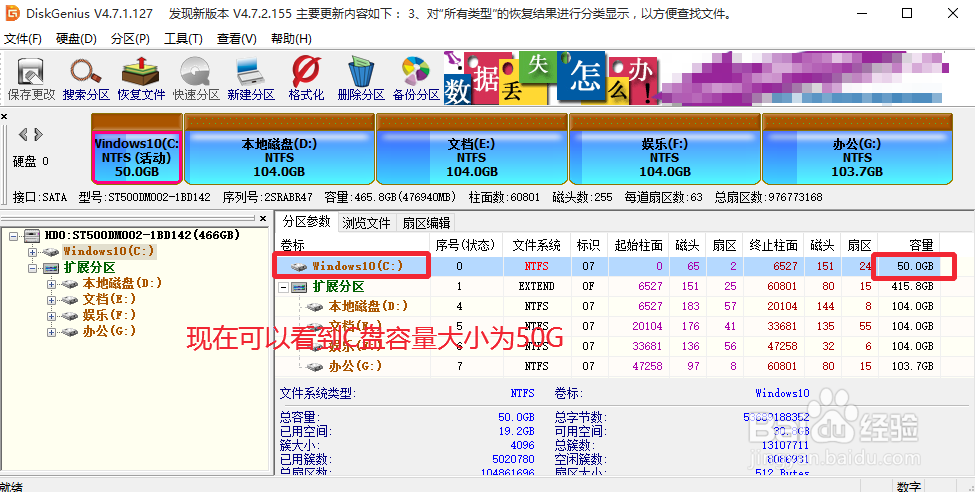Collapse the 扩展分区 tree node
The width and height of the screenshot is (975, 492).
[x=32, y=268]
